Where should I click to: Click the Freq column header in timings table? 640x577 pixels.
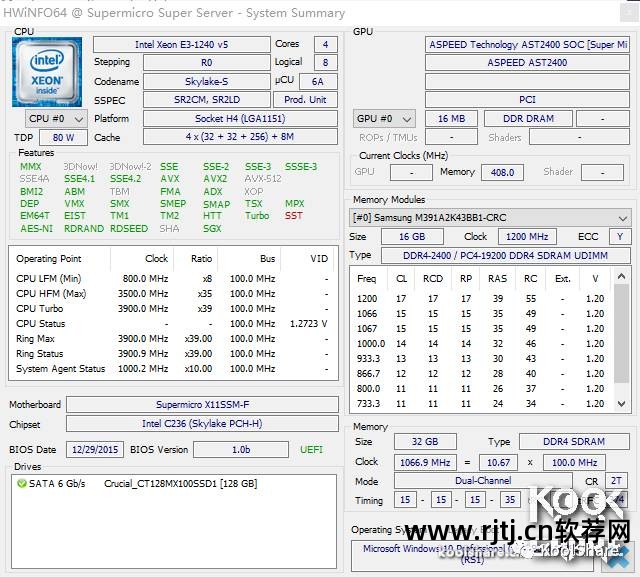coord(367,279)
